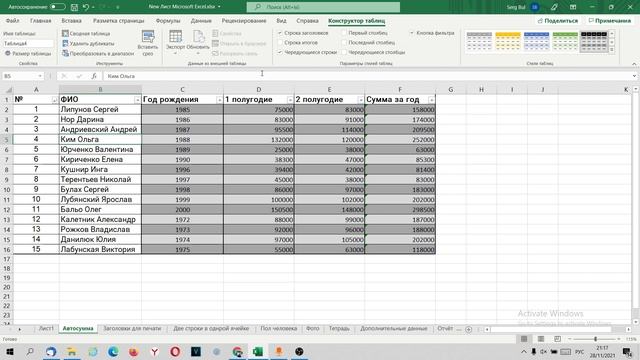Check Первый столбец checkbox
This screenshot has height=360, width=640.
click(x=344, y=33)
